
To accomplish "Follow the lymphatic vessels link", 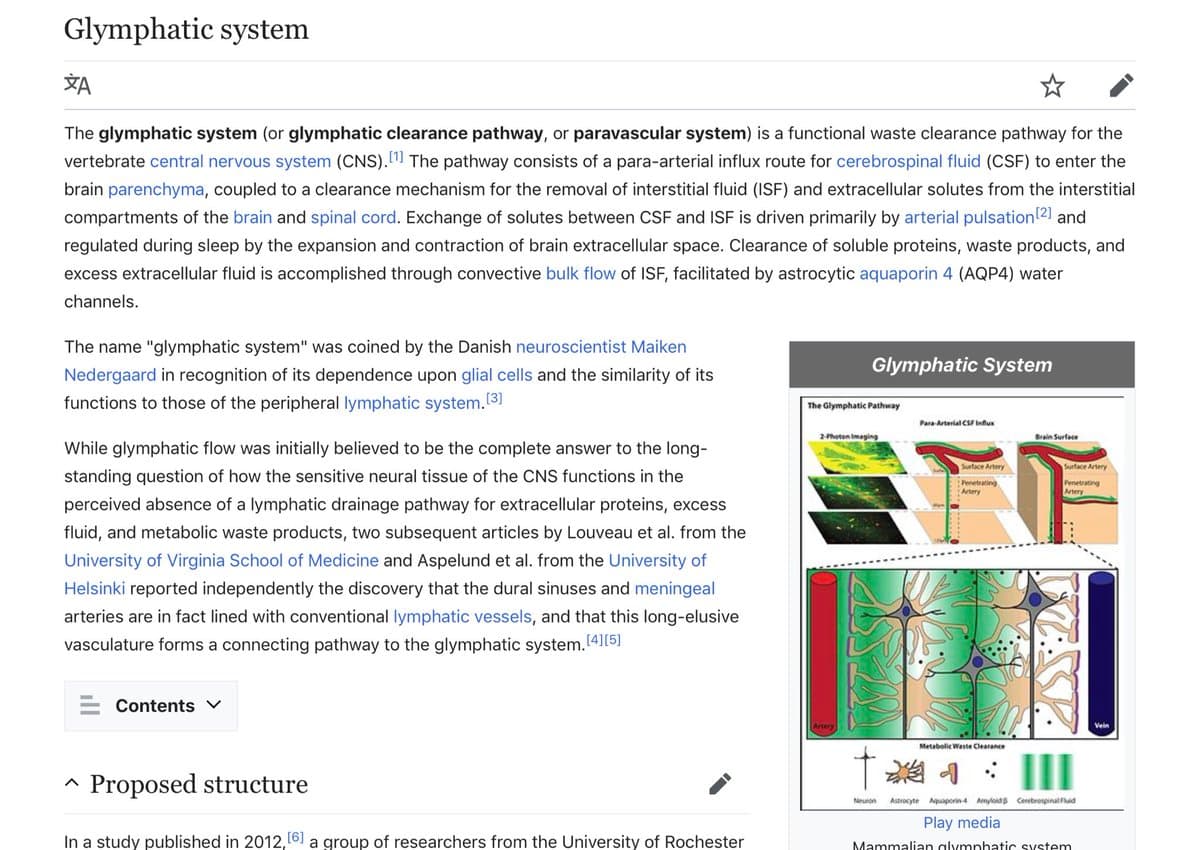I will (x=461, y=616).
